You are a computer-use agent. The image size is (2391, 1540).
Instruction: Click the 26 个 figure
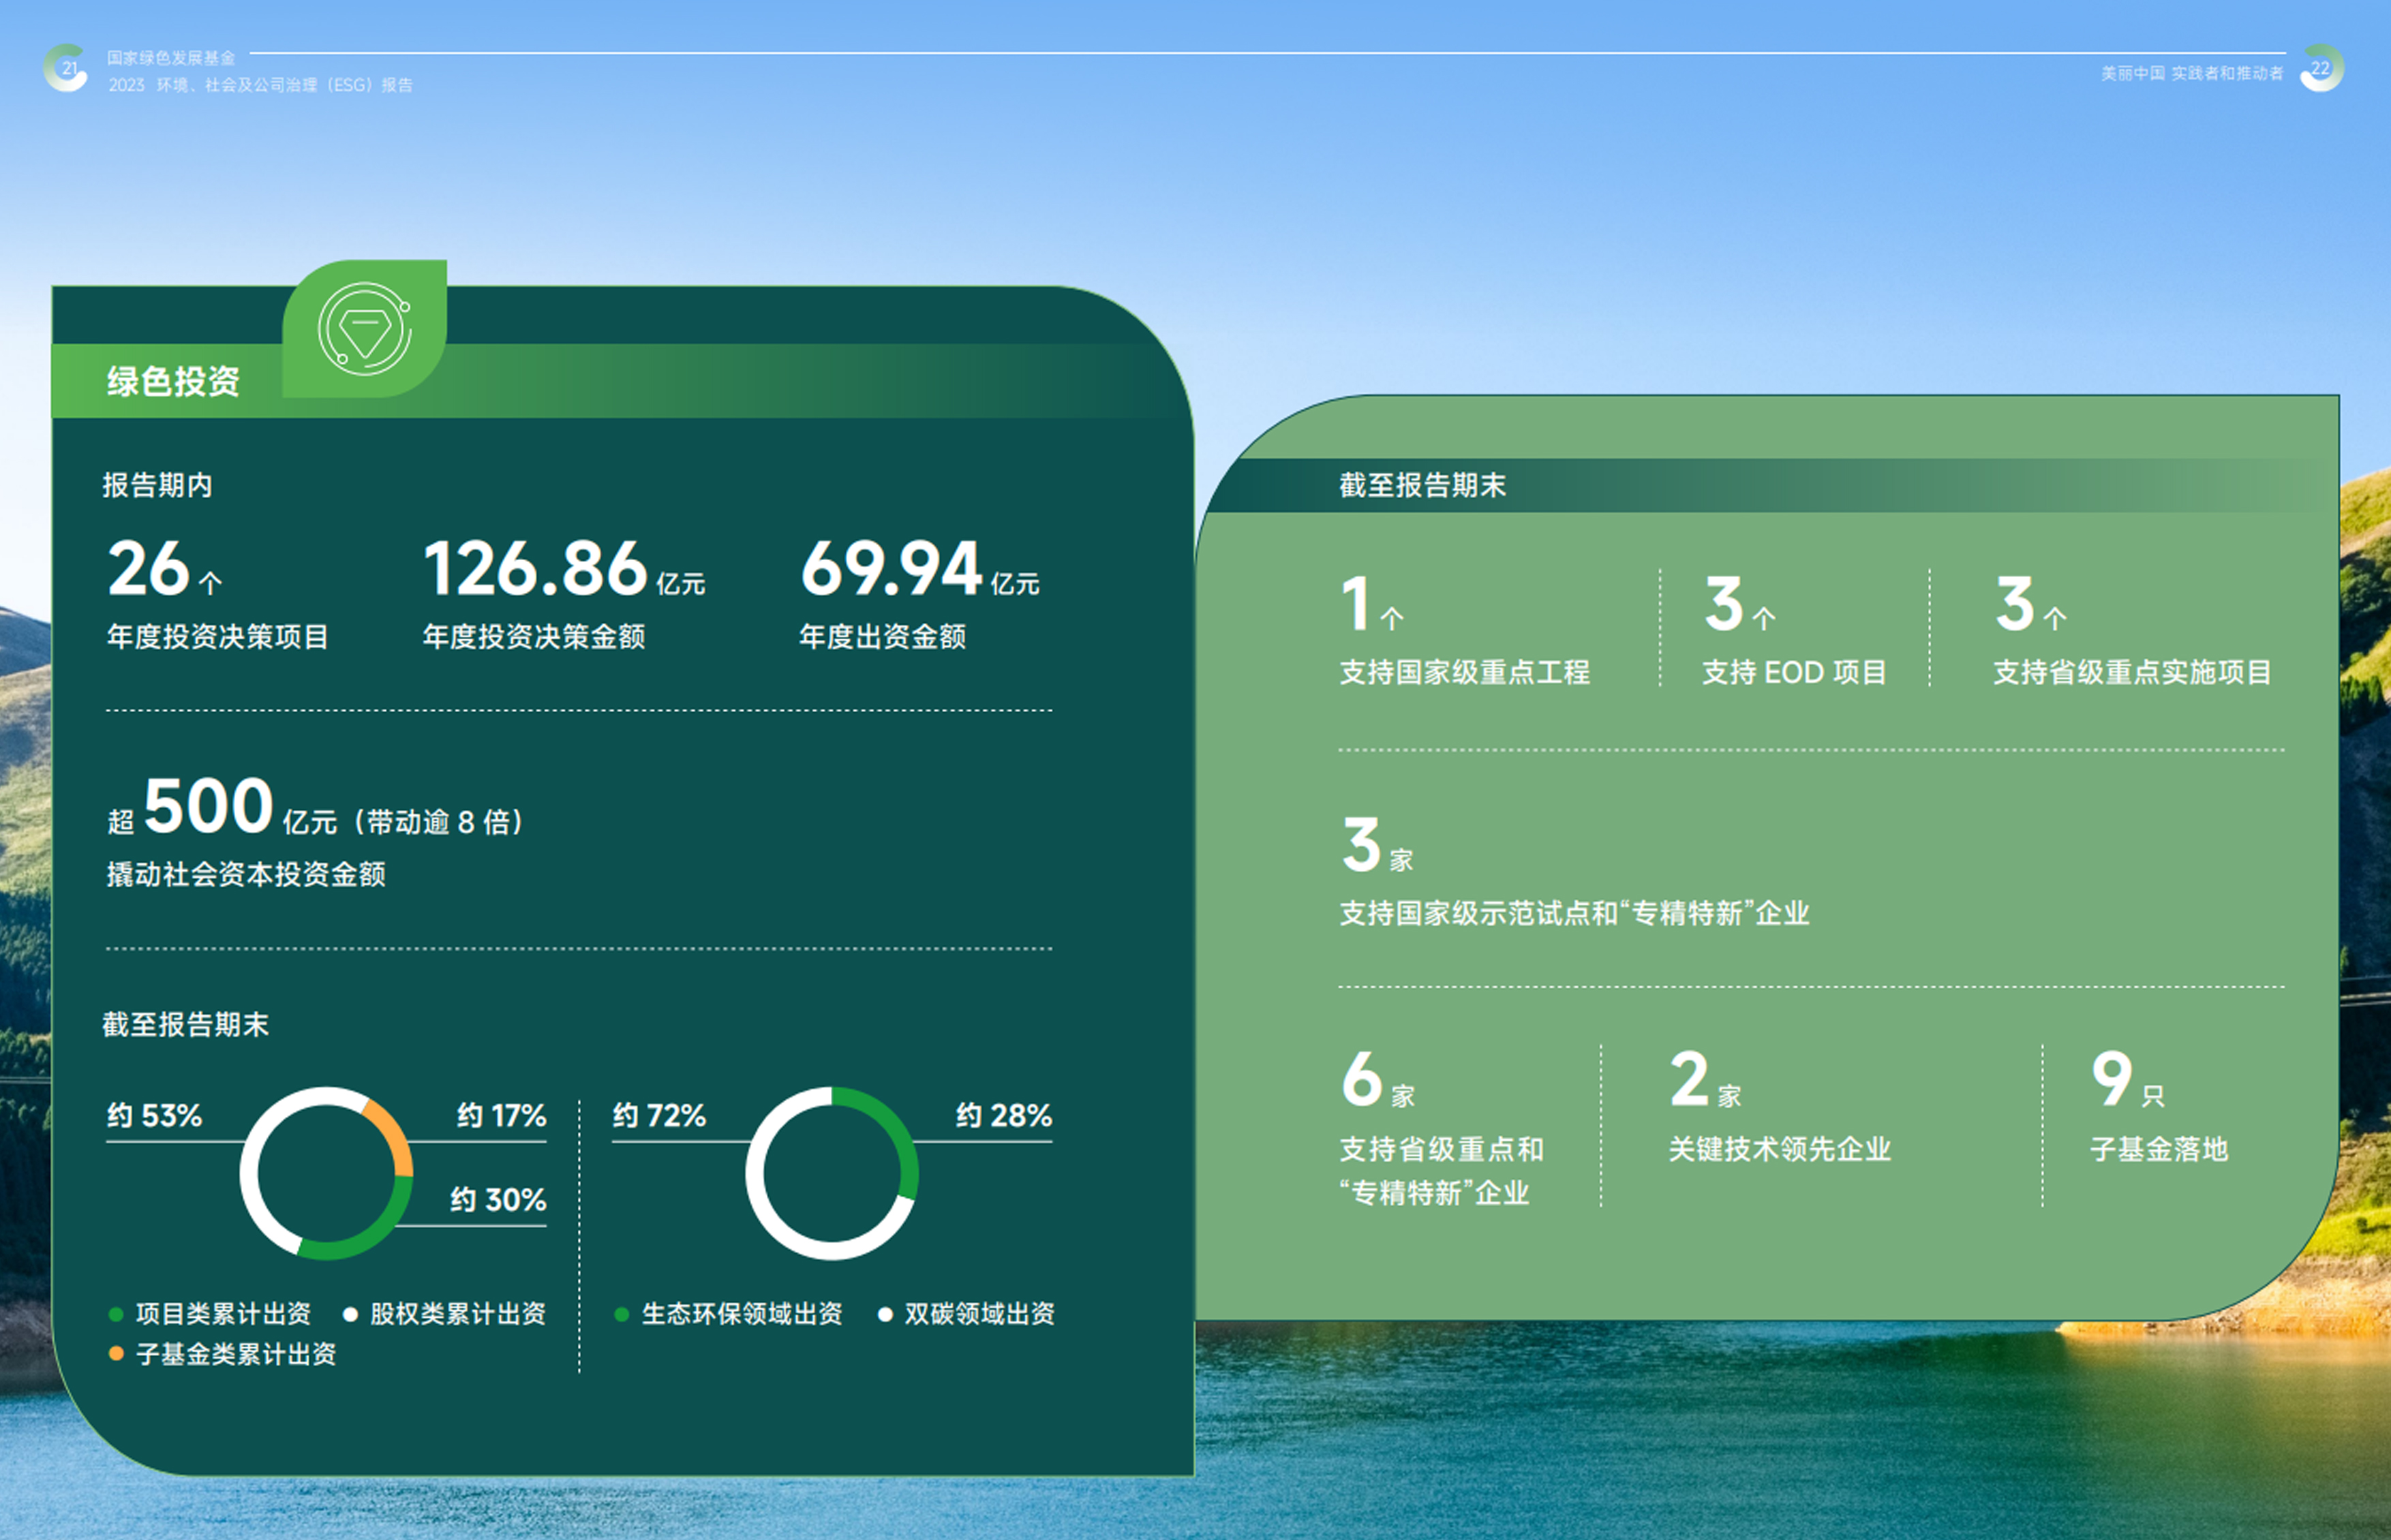[165, 568]
